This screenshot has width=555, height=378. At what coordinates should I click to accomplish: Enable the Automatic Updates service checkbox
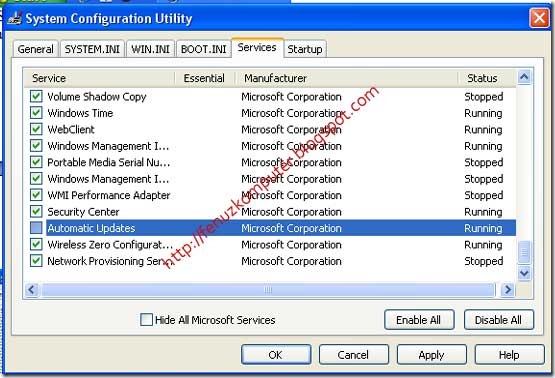pyautogui.click(x=36, y=228)
